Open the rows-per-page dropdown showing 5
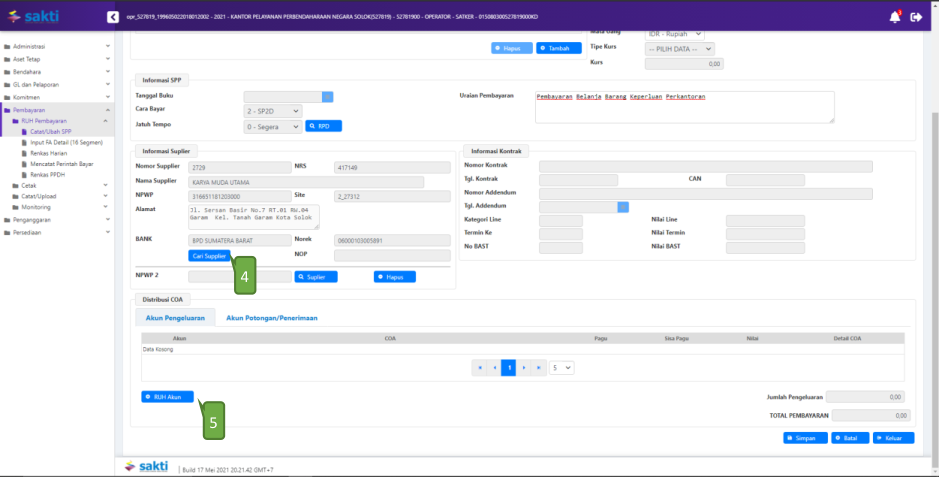The width and height of the screenshot is (939, 477). coord(562,368)
